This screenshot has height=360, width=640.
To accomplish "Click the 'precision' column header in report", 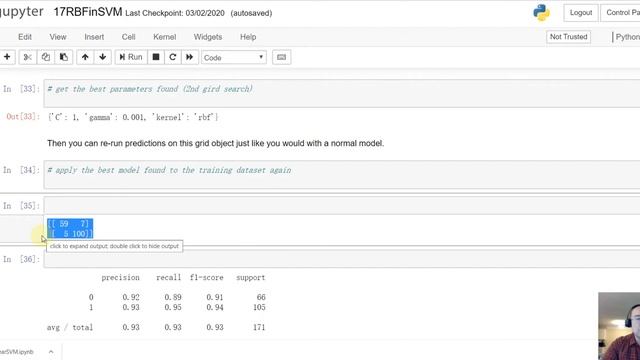I will coord(120,278).
